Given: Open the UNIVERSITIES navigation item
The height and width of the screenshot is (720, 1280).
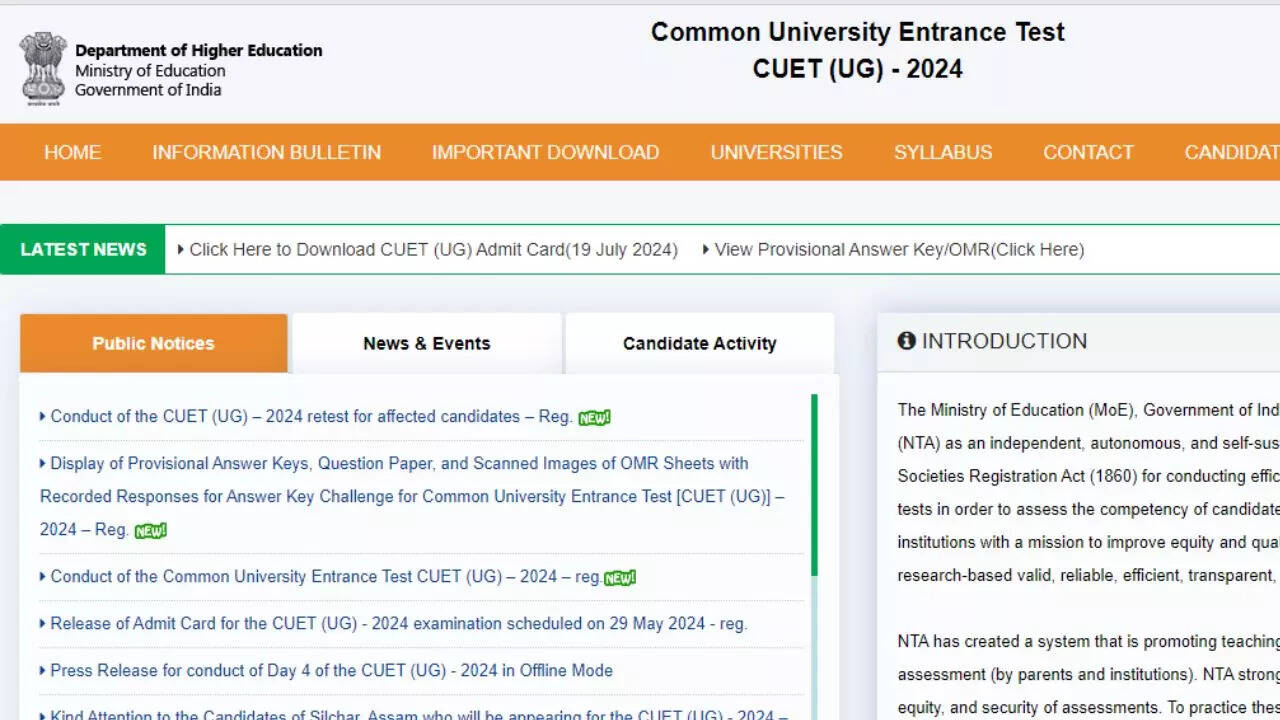Looking at the screenshot, I should coord(776,152).
